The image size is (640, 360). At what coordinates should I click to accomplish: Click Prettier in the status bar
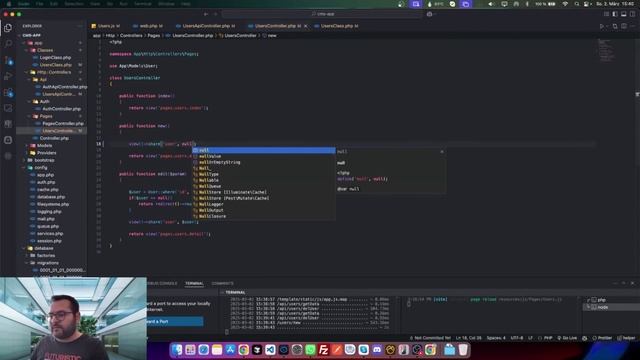[602, 338]
